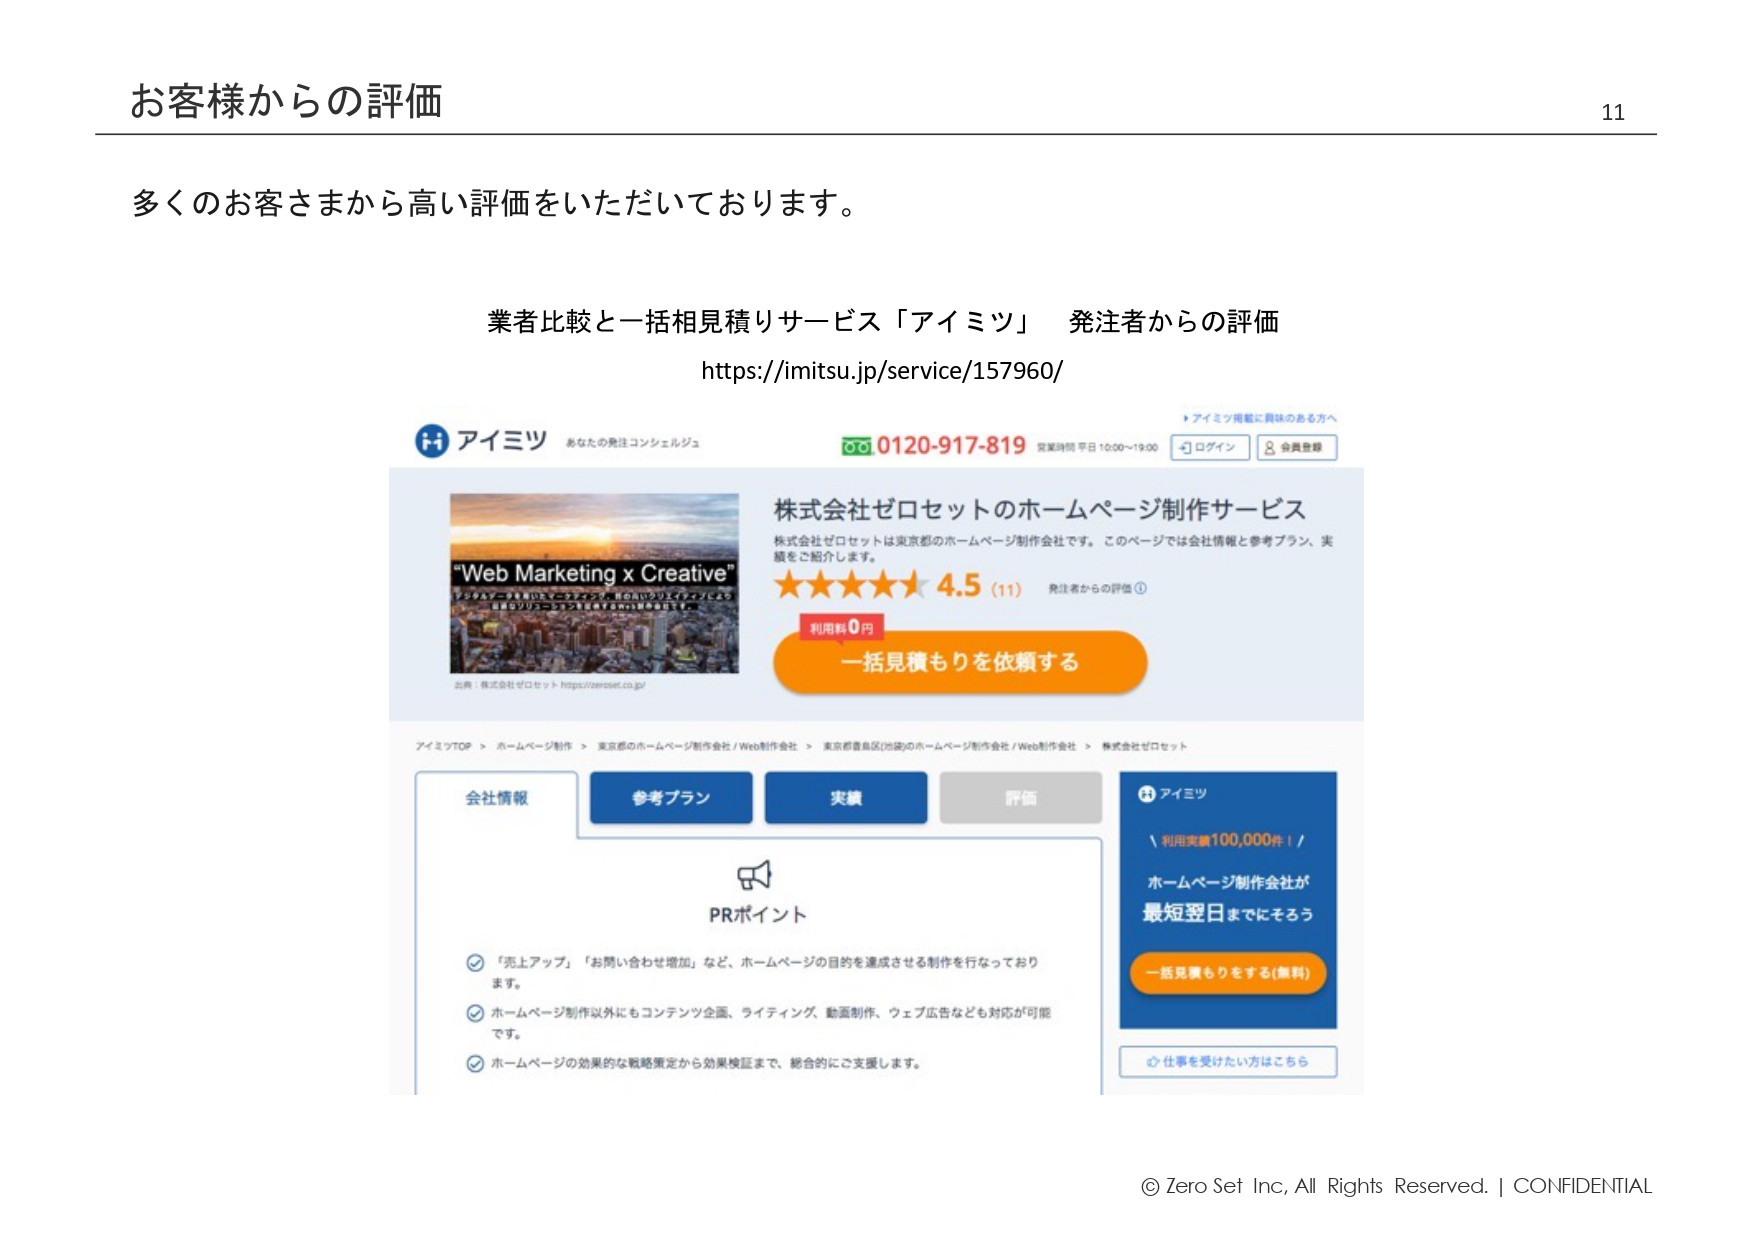Click the login arrow icon in ログイン button
Image resolution: width=1754 pixels, height=1240 pixels.
pyautogui.click(x=1184, y=449)
